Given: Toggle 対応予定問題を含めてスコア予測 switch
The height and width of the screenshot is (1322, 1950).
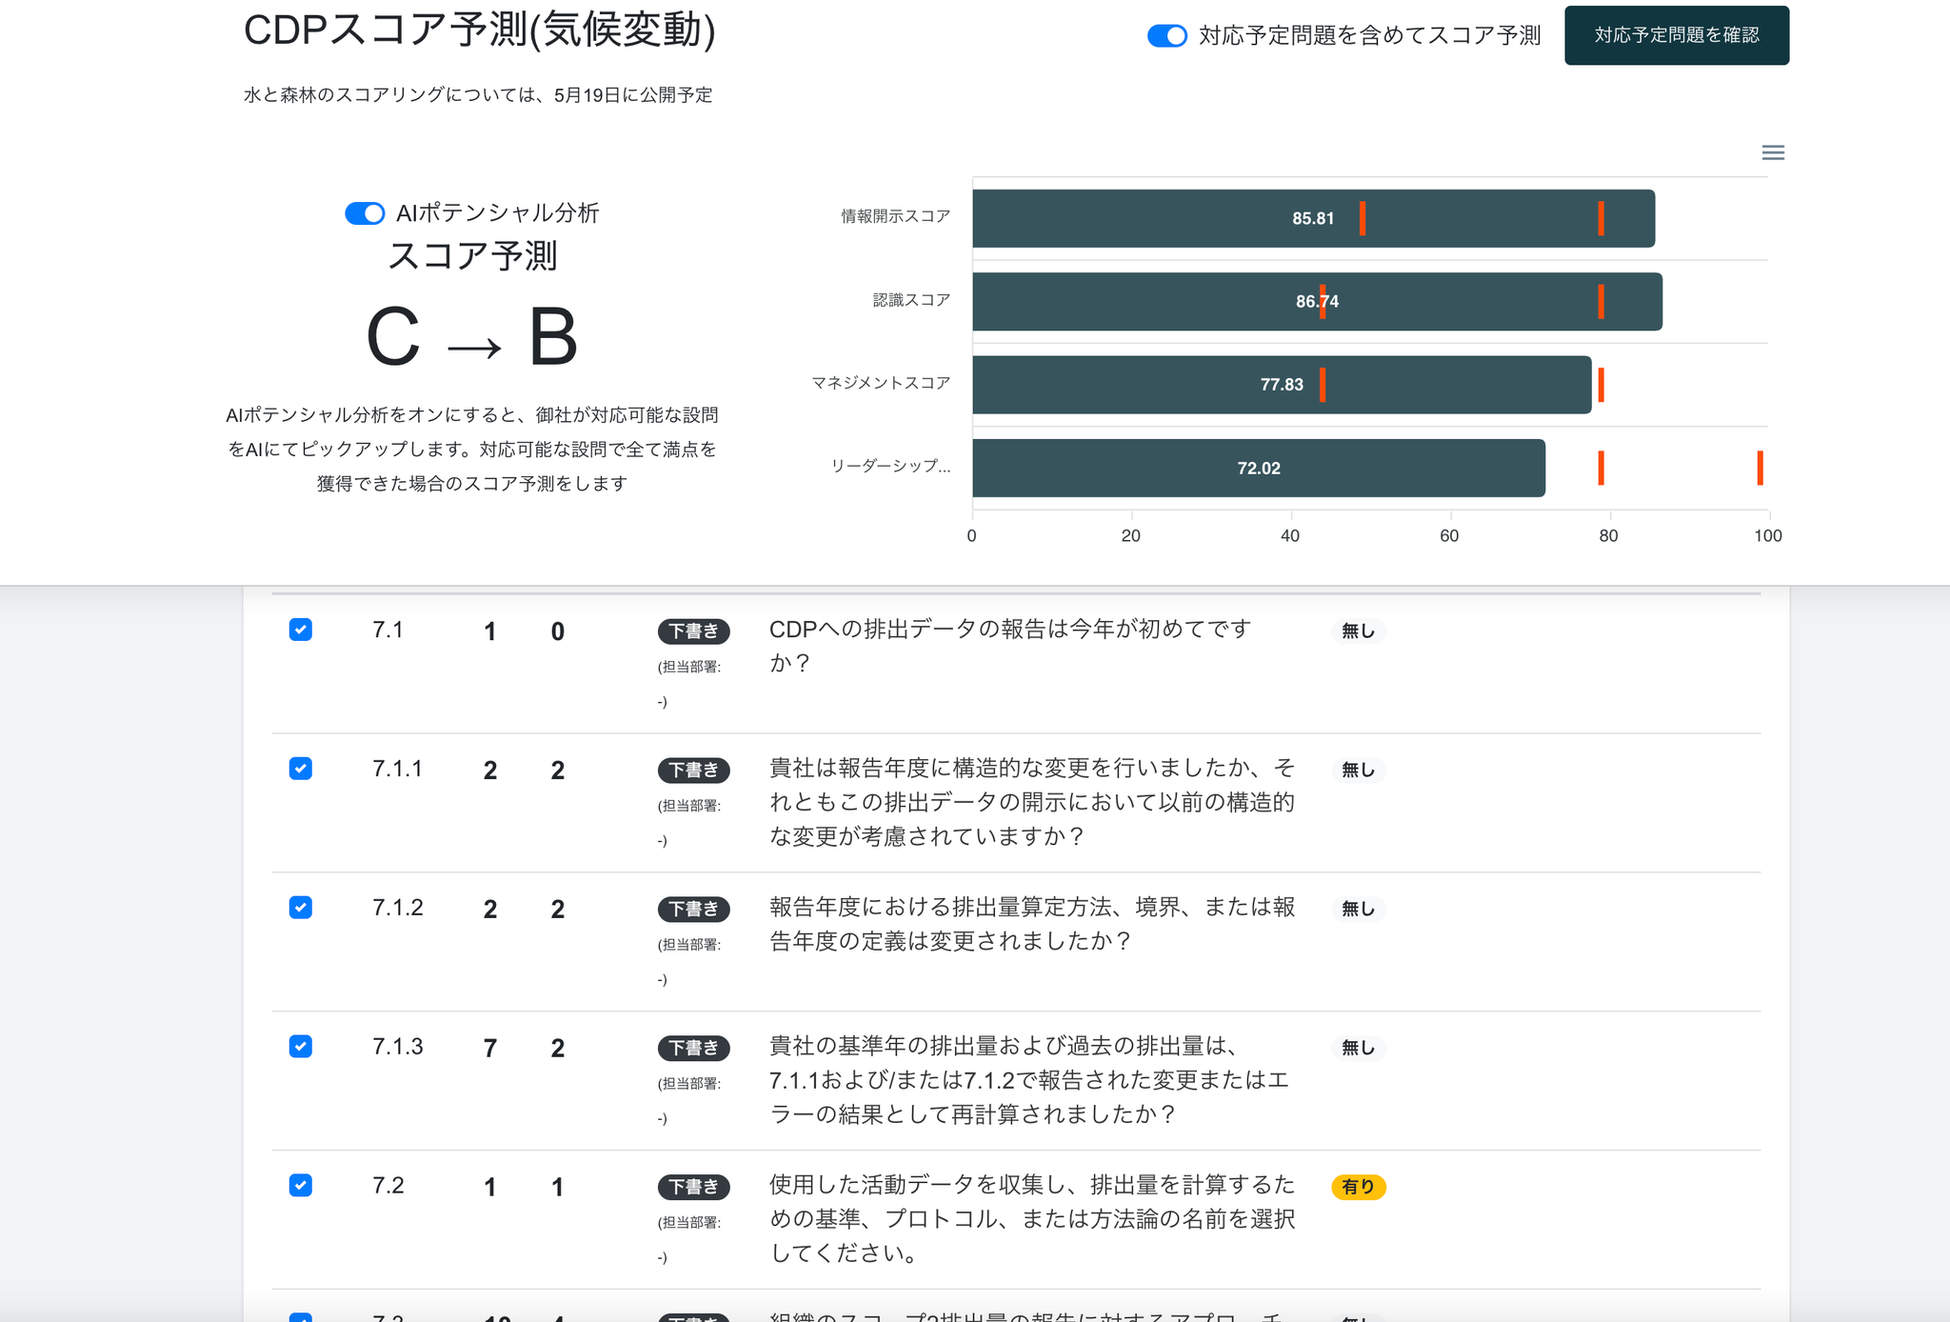Looking at the screenshot, I should (x=1167, y=36).
